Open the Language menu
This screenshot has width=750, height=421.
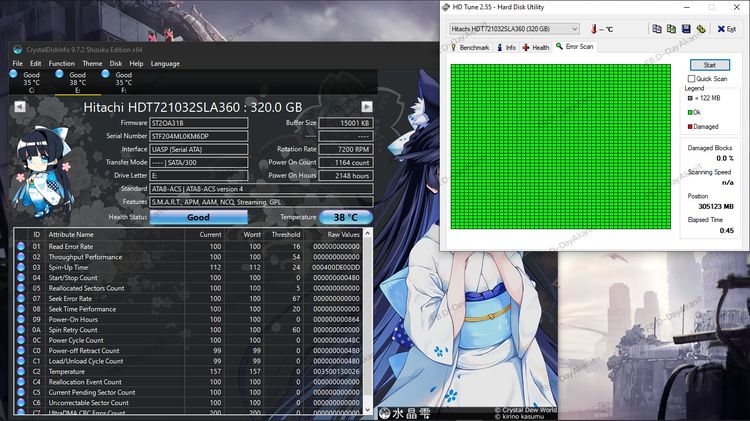tap(165, 63)
